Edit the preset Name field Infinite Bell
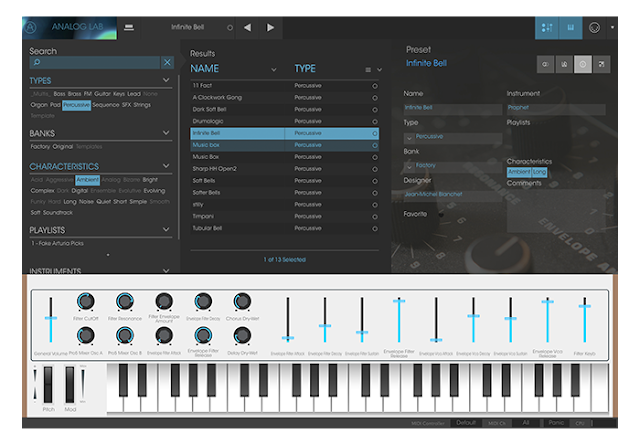The height and width of the screenshot is (444, 640). point(453,108)
